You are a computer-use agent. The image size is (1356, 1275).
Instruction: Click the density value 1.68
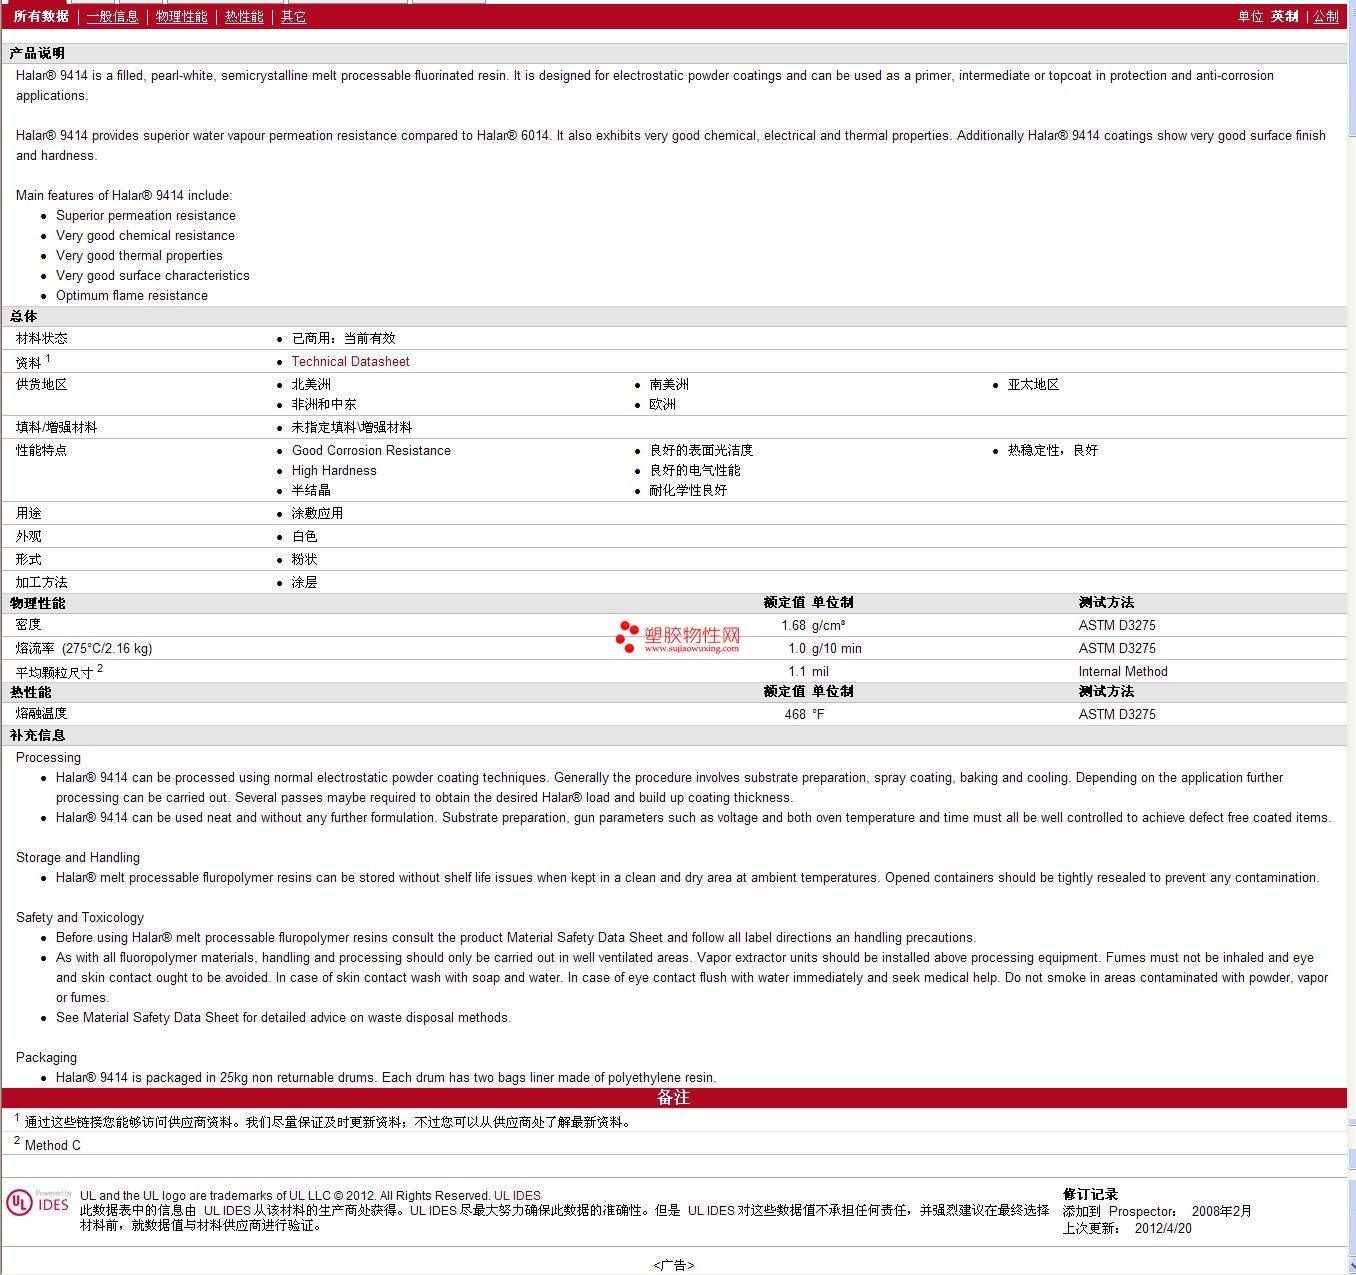793,626
